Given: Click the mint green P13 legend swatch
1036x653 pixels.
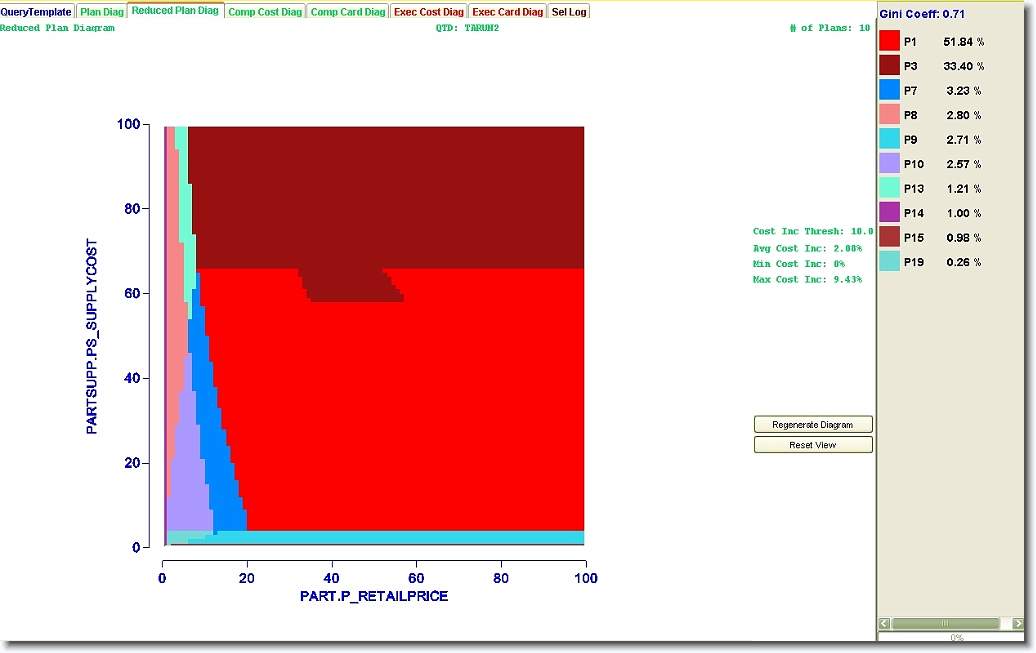Looking at the screenshot, I should pos(889,188).
